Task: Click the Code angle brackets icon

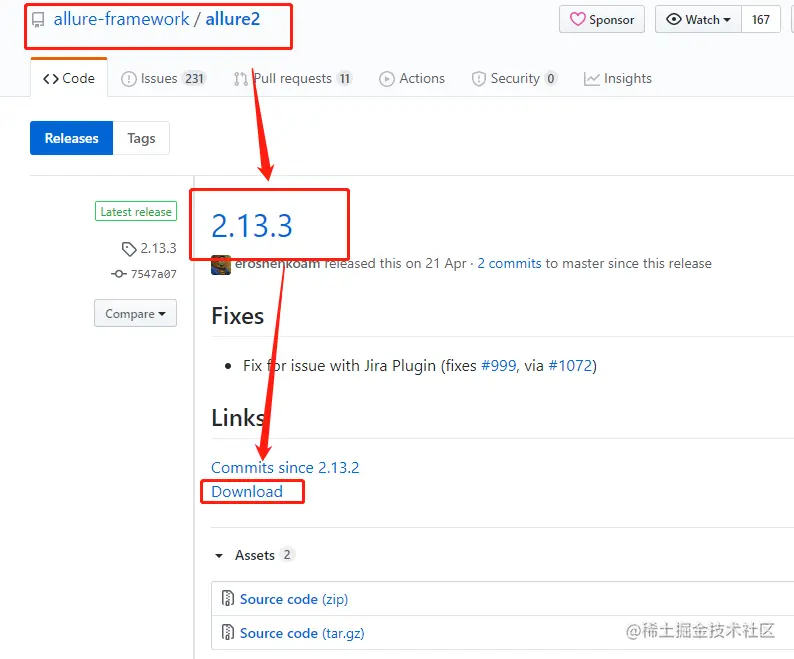Action: tap(51, 79)
